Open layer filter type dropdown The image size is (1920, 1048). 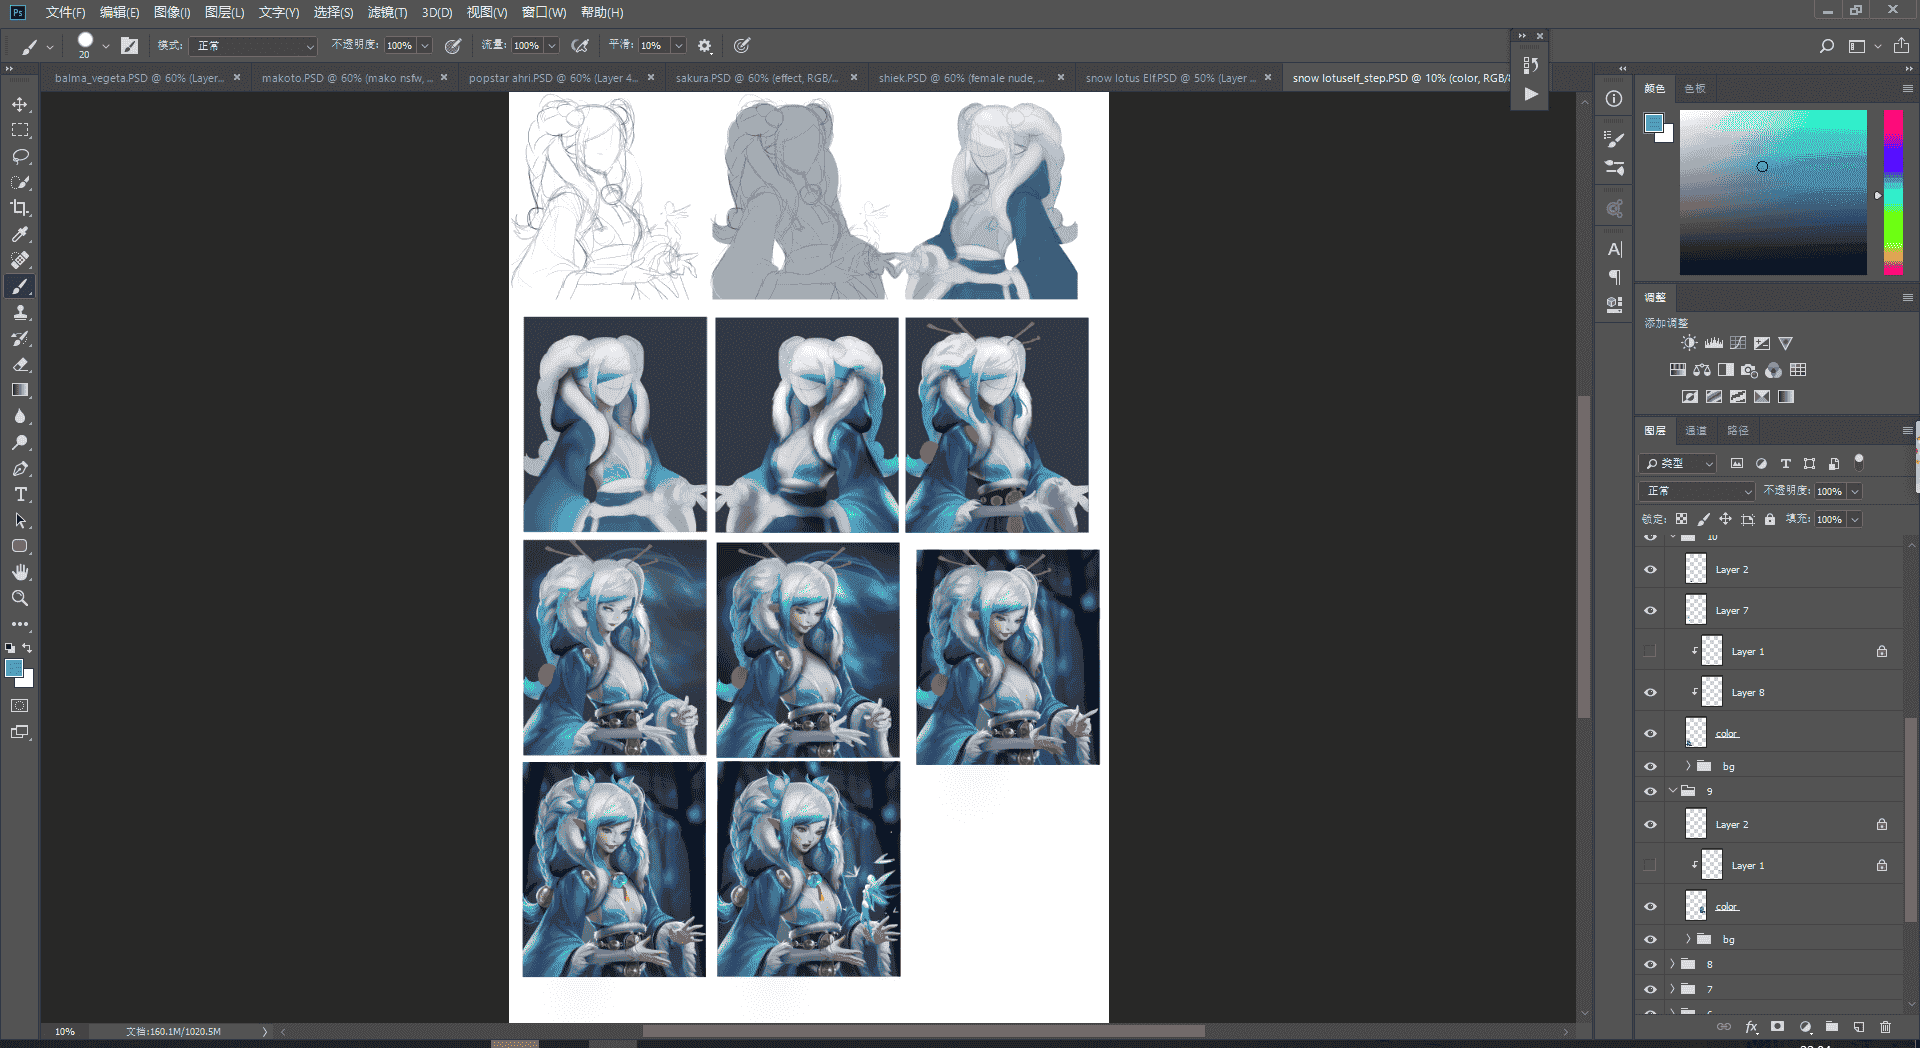point(1678,463)
